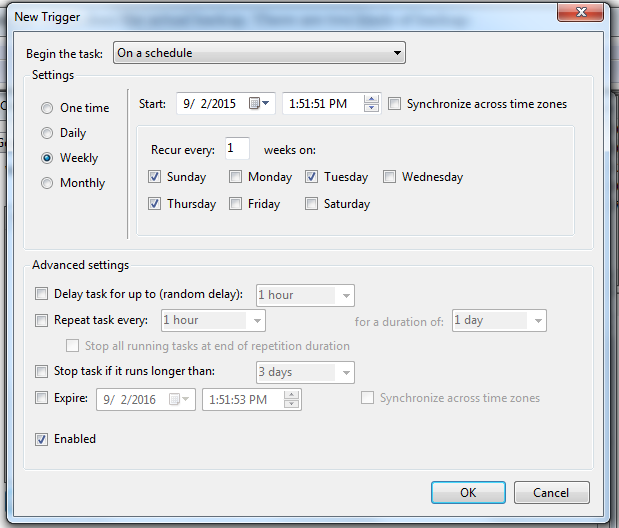Enable Delay task for up to random delay
The image size is (619, 528).
pyautogui.click(x=41, y=294)
